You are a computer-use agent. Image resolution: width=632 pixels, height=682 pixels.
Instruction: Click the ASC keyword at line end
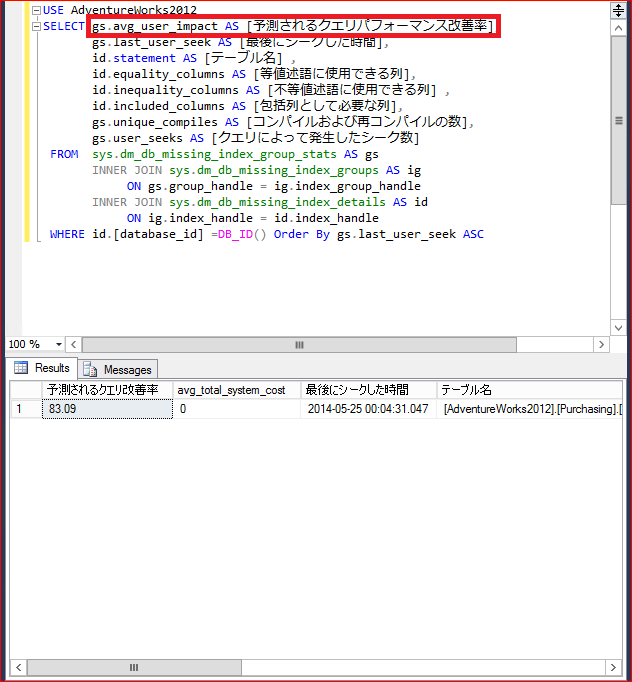473,234
